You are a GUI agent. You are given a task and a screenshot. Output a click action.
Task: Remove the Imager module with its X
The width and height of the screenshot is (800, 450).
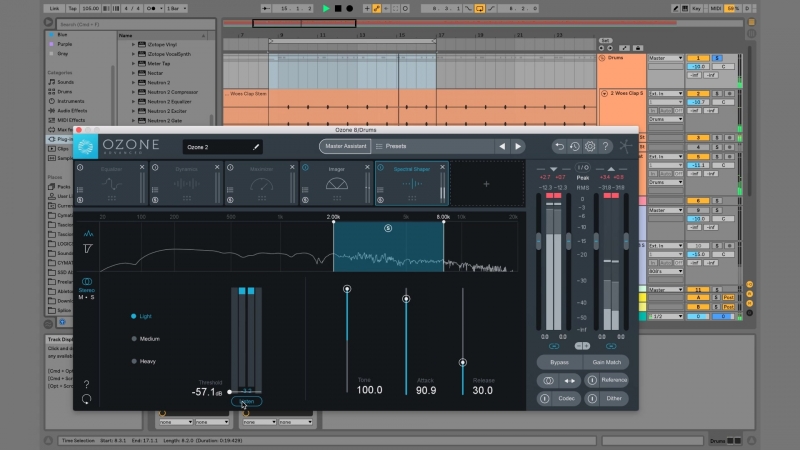367,167
